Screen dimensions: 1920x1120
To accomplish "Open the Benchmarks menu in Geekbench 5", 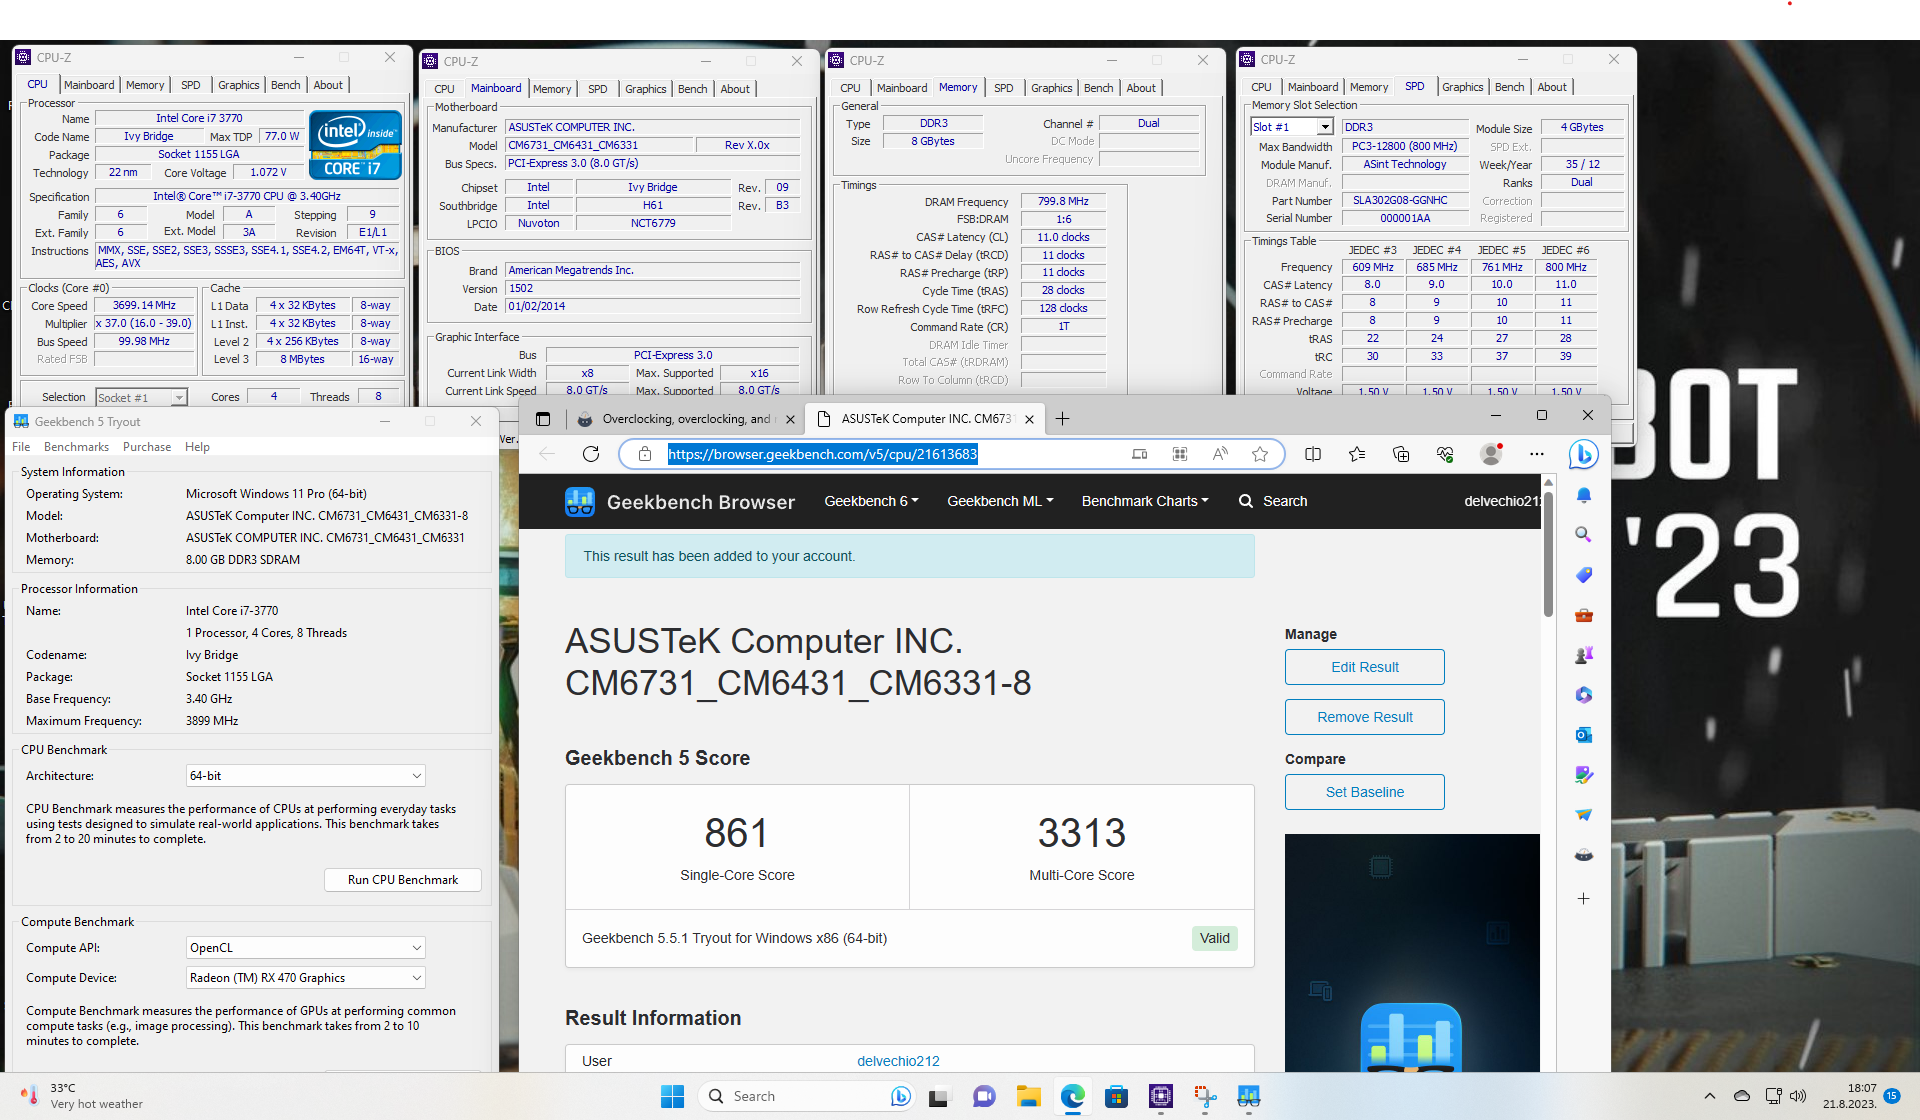I will point(76,447).
